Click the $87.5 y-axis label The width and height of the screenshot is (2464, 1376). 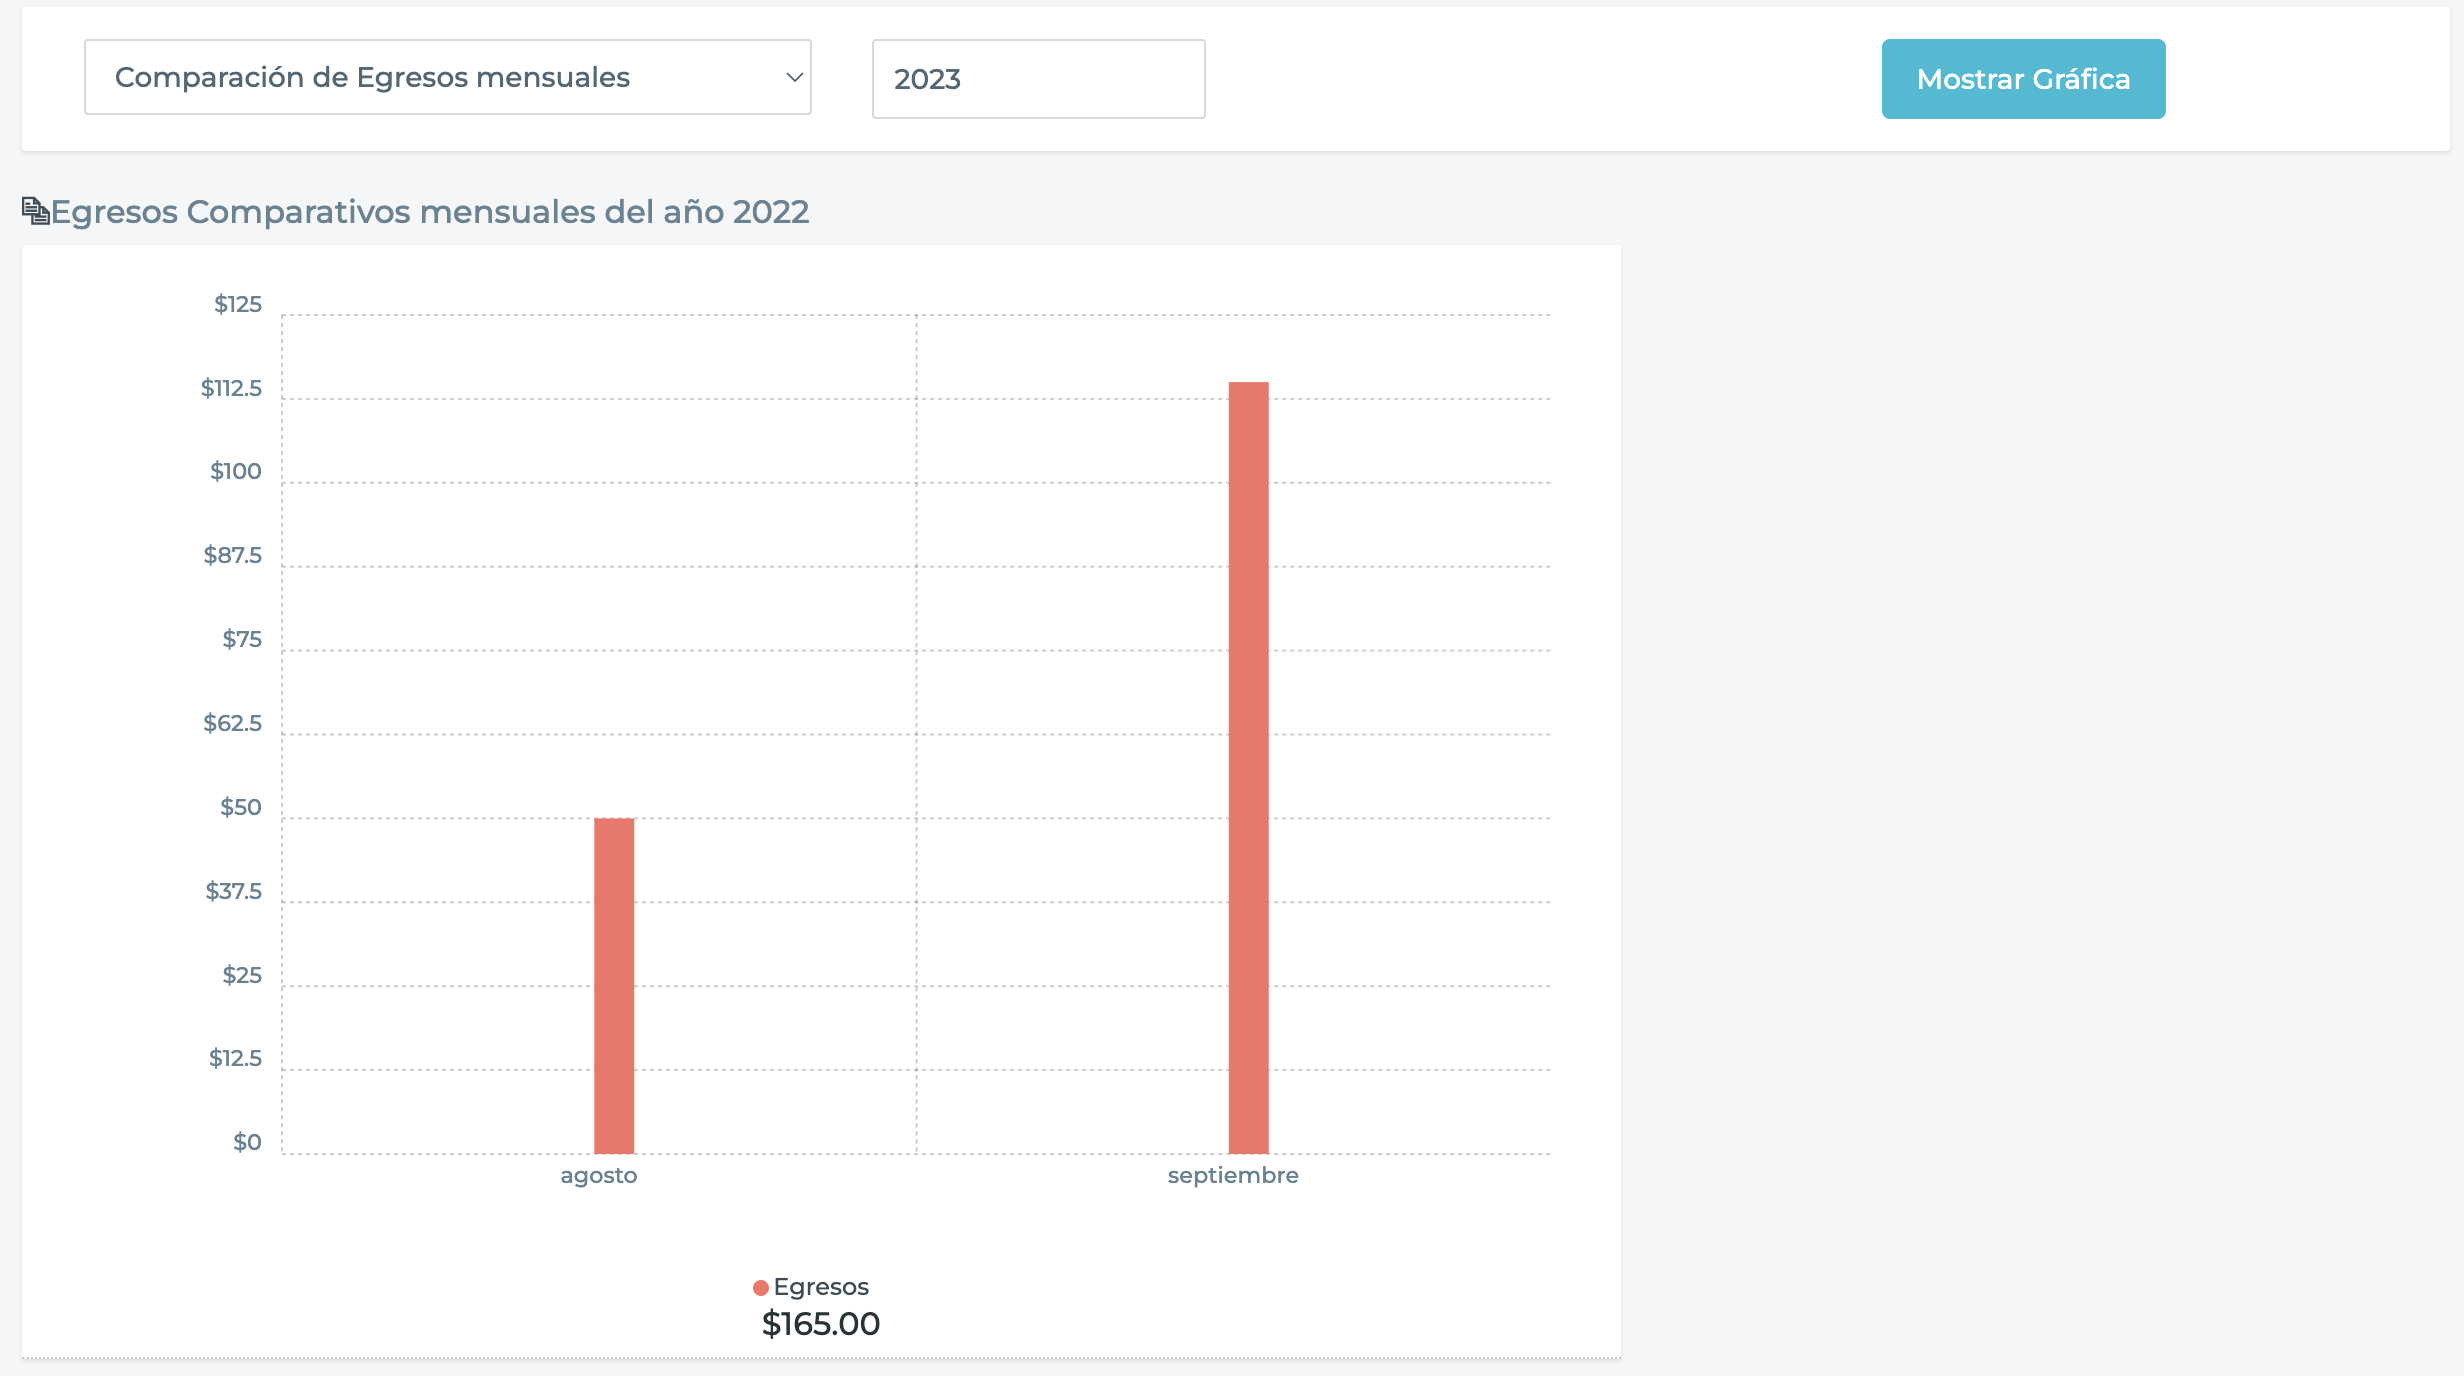coord(233,555)
